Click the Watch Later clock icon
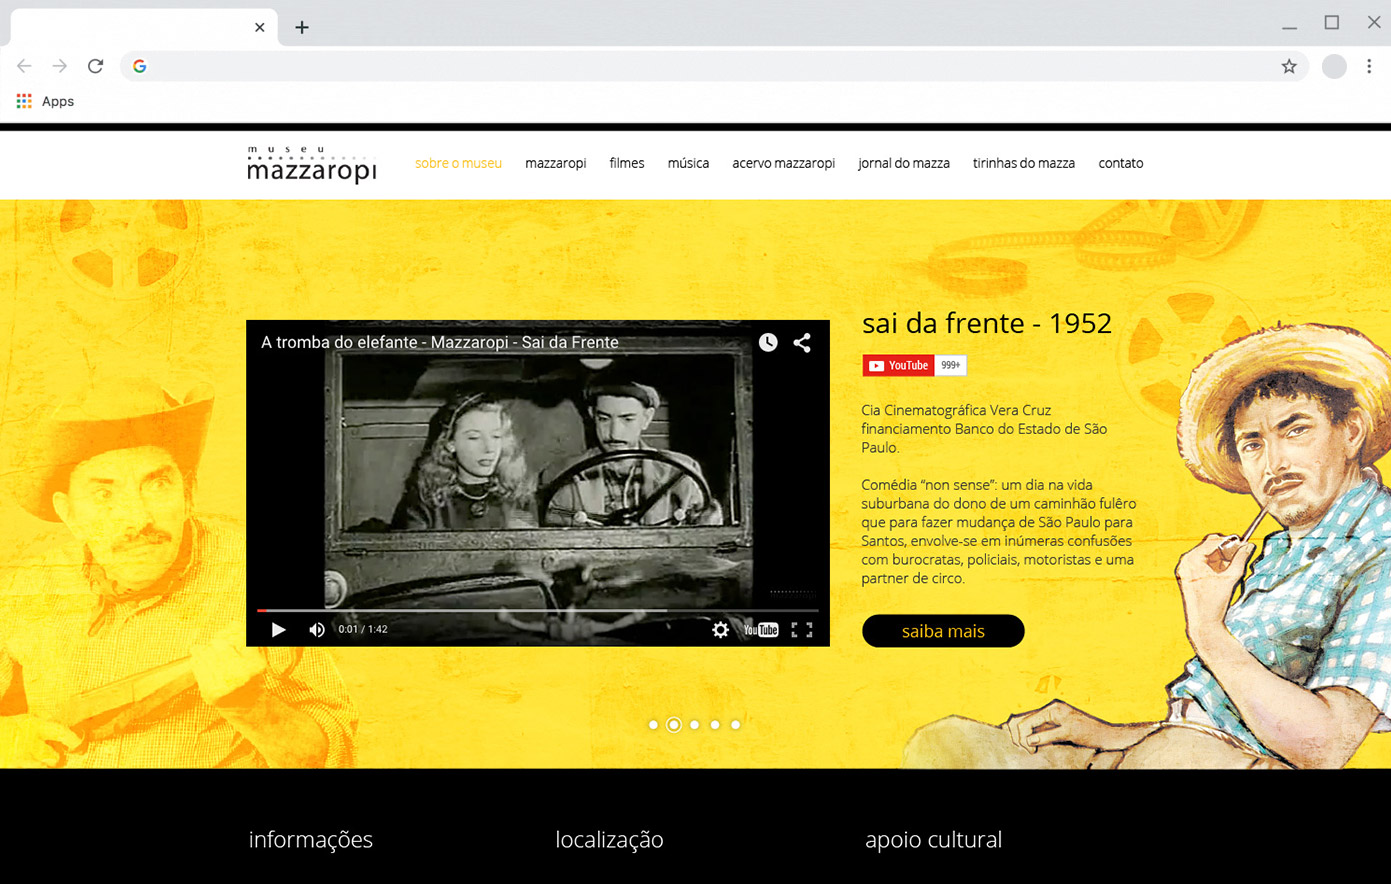 (768, 342)
